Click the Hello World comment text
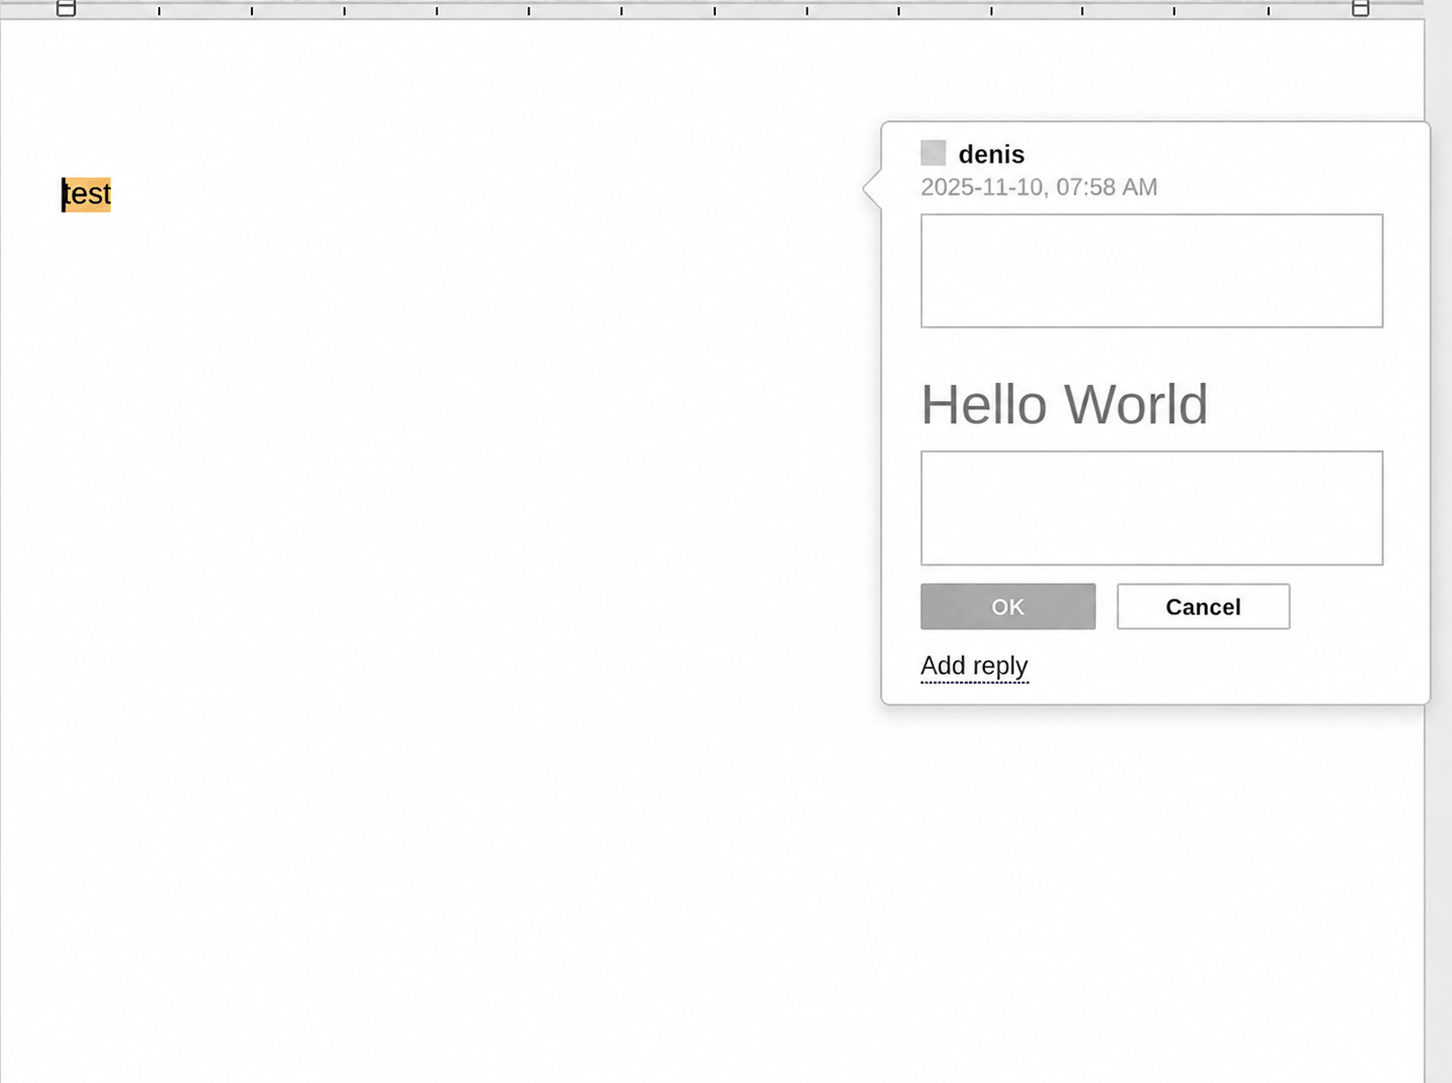This screenshot has height=1083, width=1452. click(x=1064, y=404)
